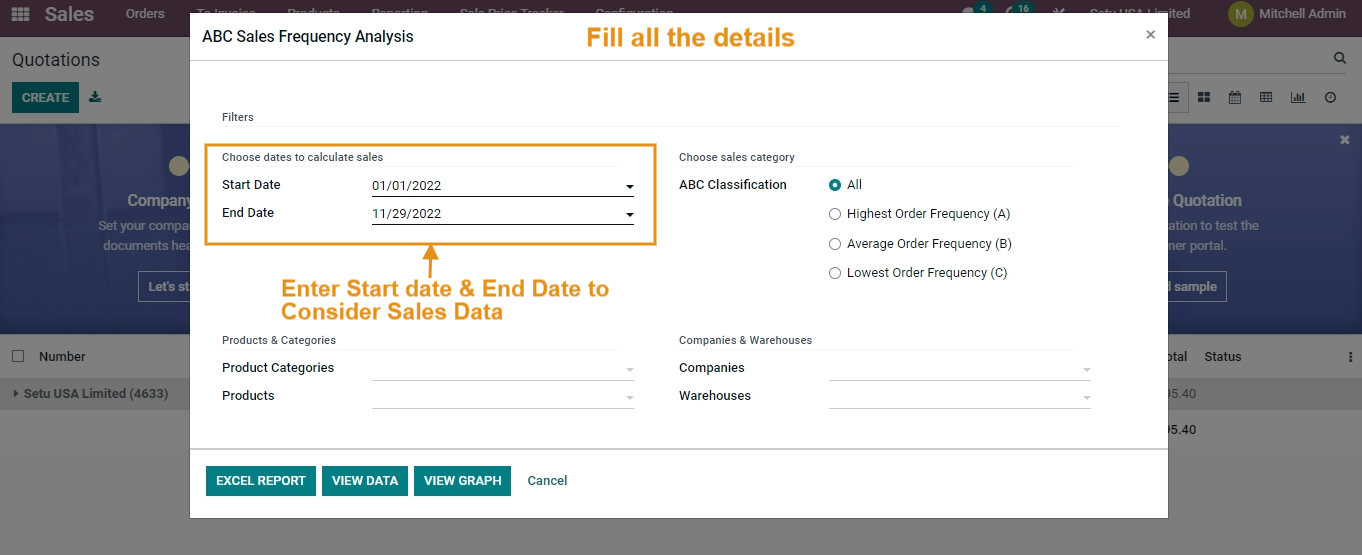1362x555 pixels.
Task: Click the search magnifier icon
Action: click(1340, 59)
